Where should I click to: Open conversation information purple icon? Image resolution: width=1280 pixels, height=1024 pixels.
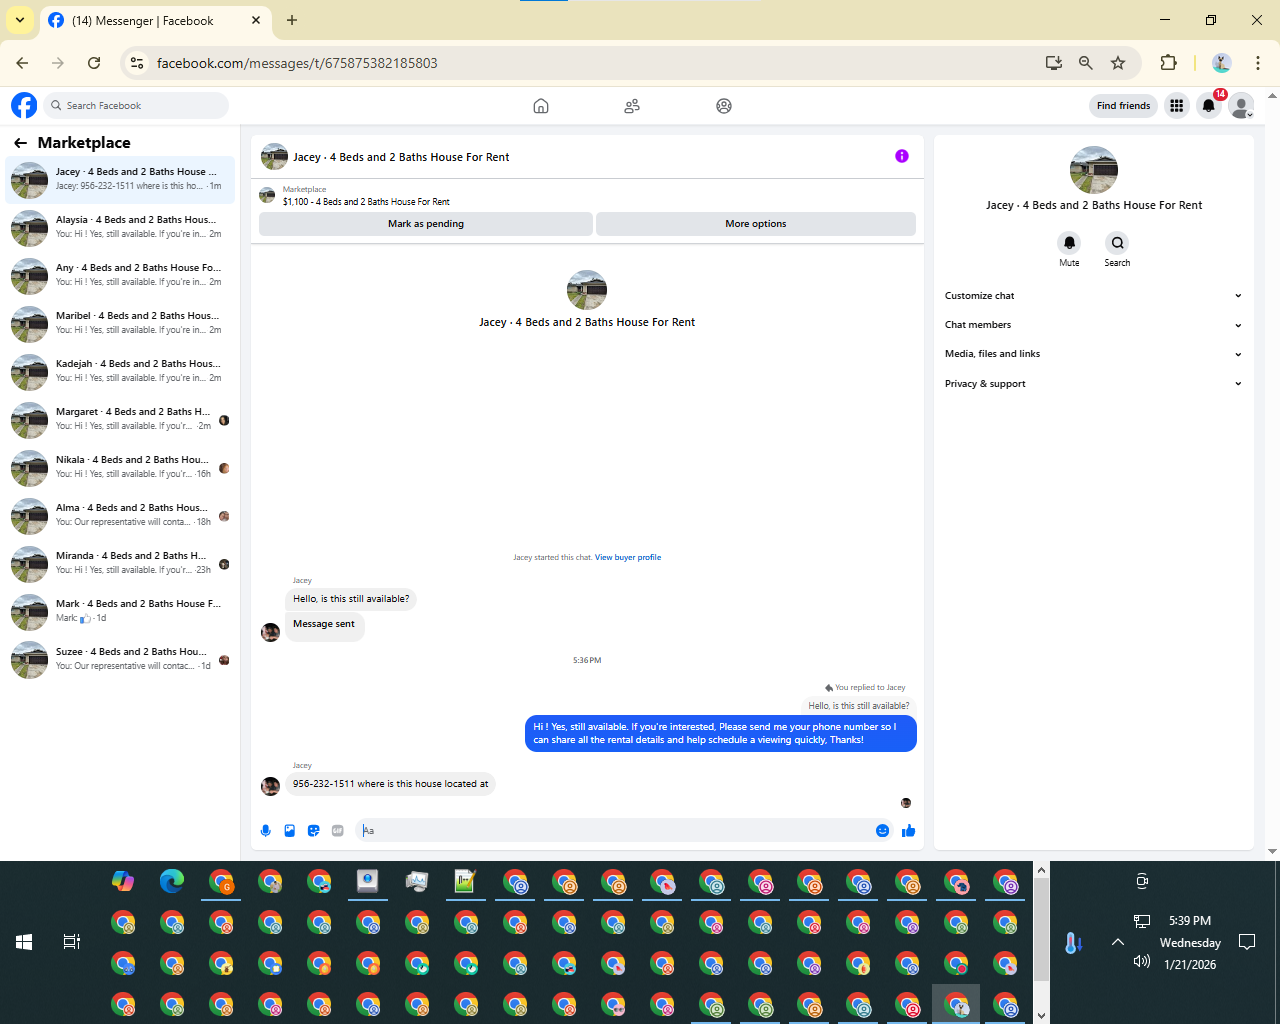coord(902,156)
